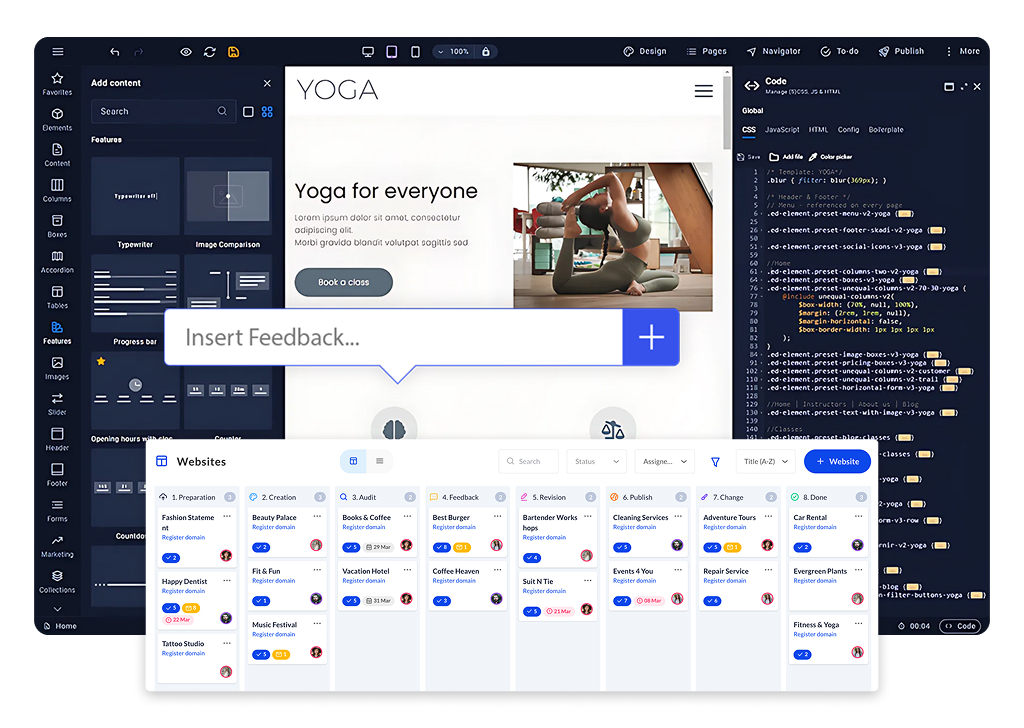The width and height of the screenshot is (1024, 728).
Task: Click the redo arrow icon
Action: coord(138,52)
